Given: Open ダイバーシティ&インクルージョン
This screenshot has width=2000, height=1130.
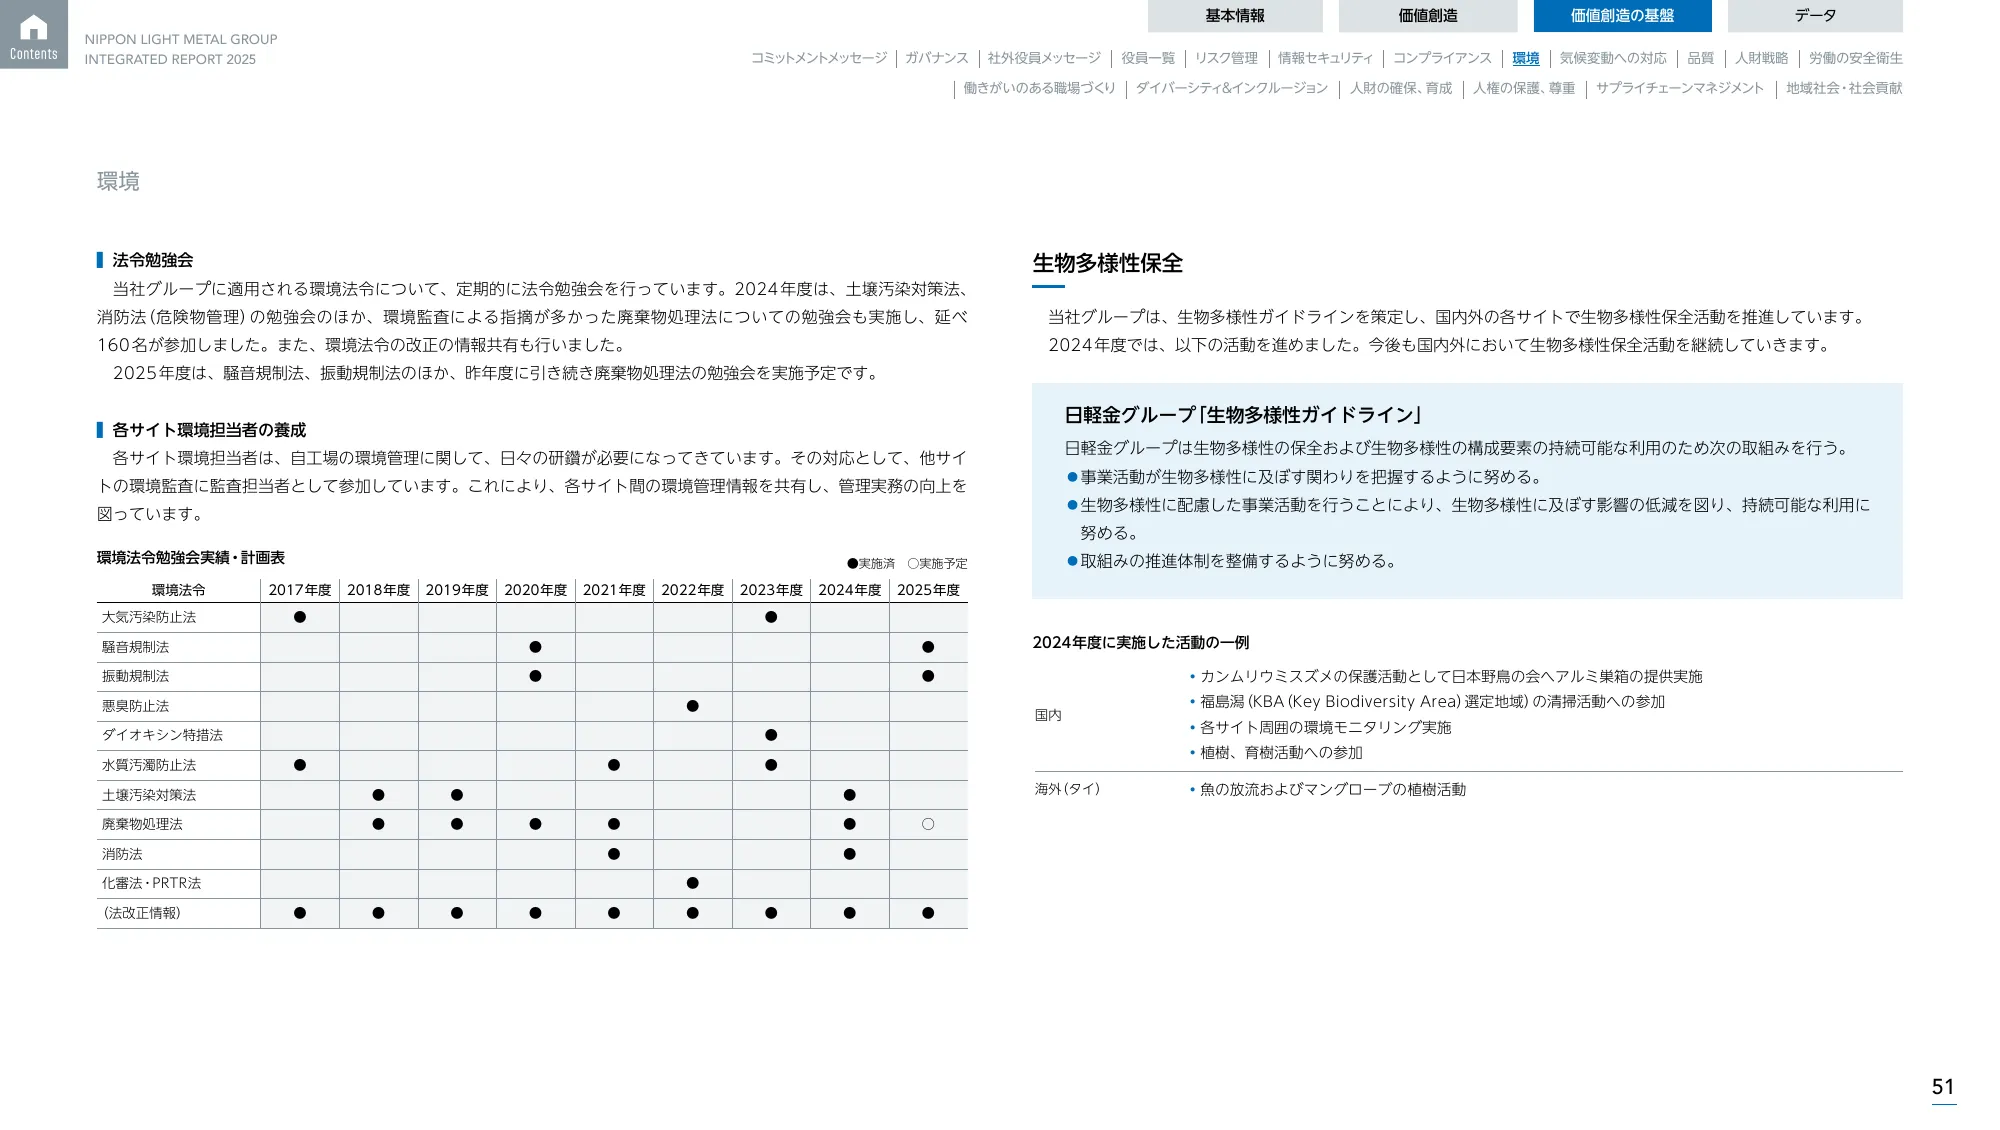Looking at the screenshot, I should pos(1232,88).
